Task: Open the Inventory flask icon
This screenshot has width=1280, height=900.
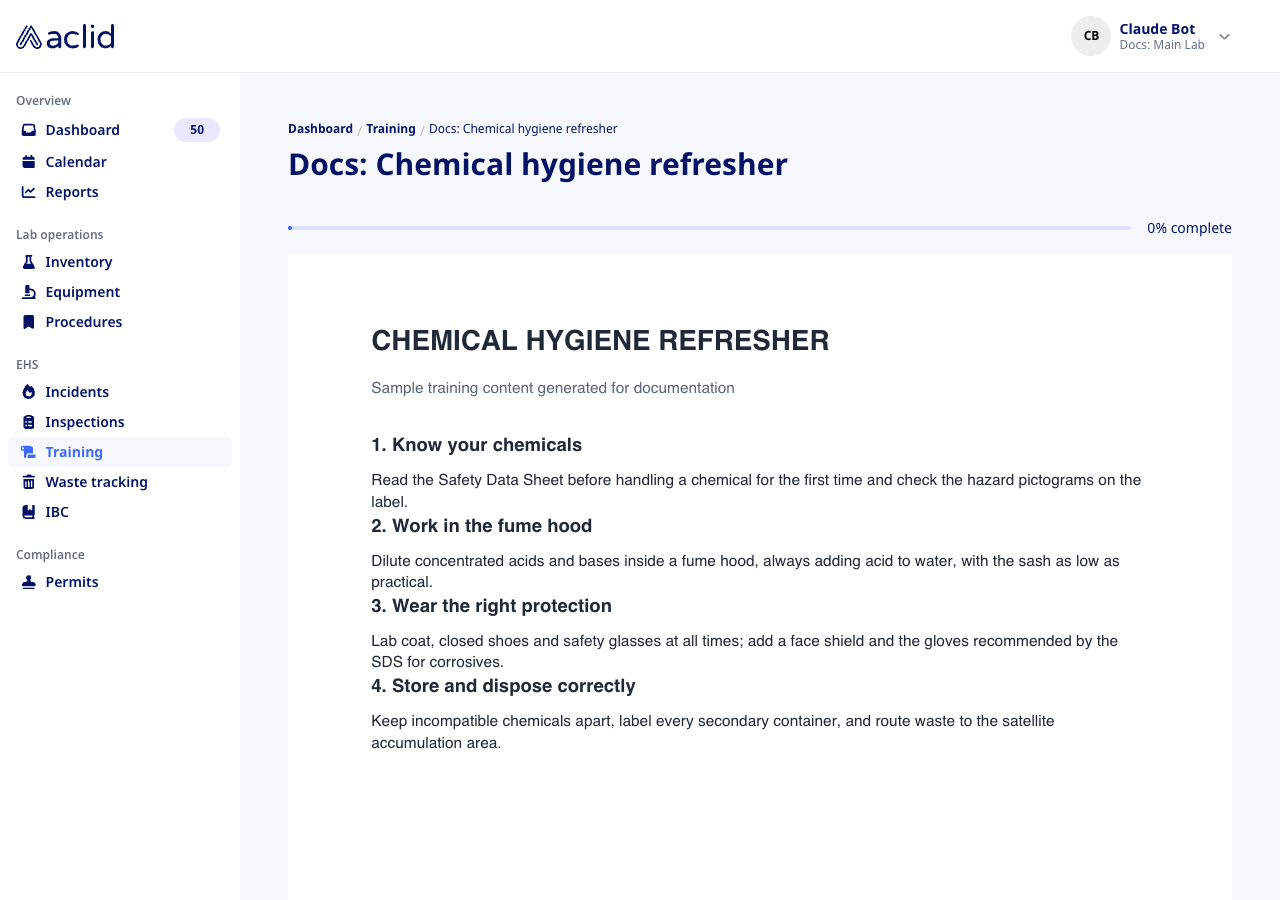Action: [29, 262]
